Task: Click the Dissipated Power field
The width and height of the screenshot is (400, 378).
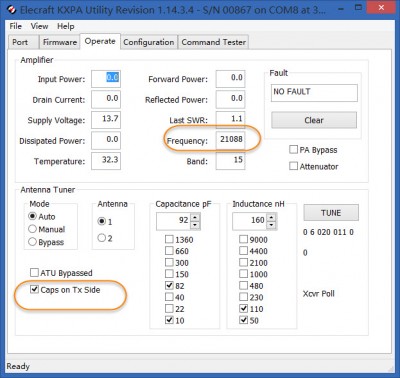Action: [x=106, y=140]
